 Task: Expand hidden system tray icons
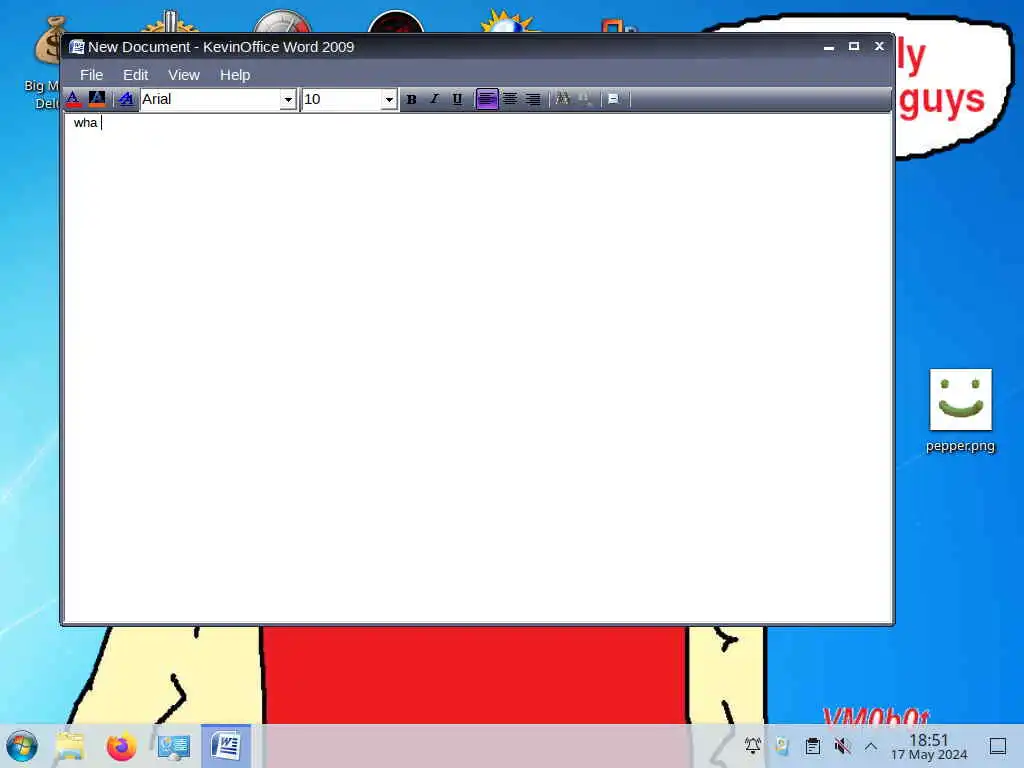(871, 746)
